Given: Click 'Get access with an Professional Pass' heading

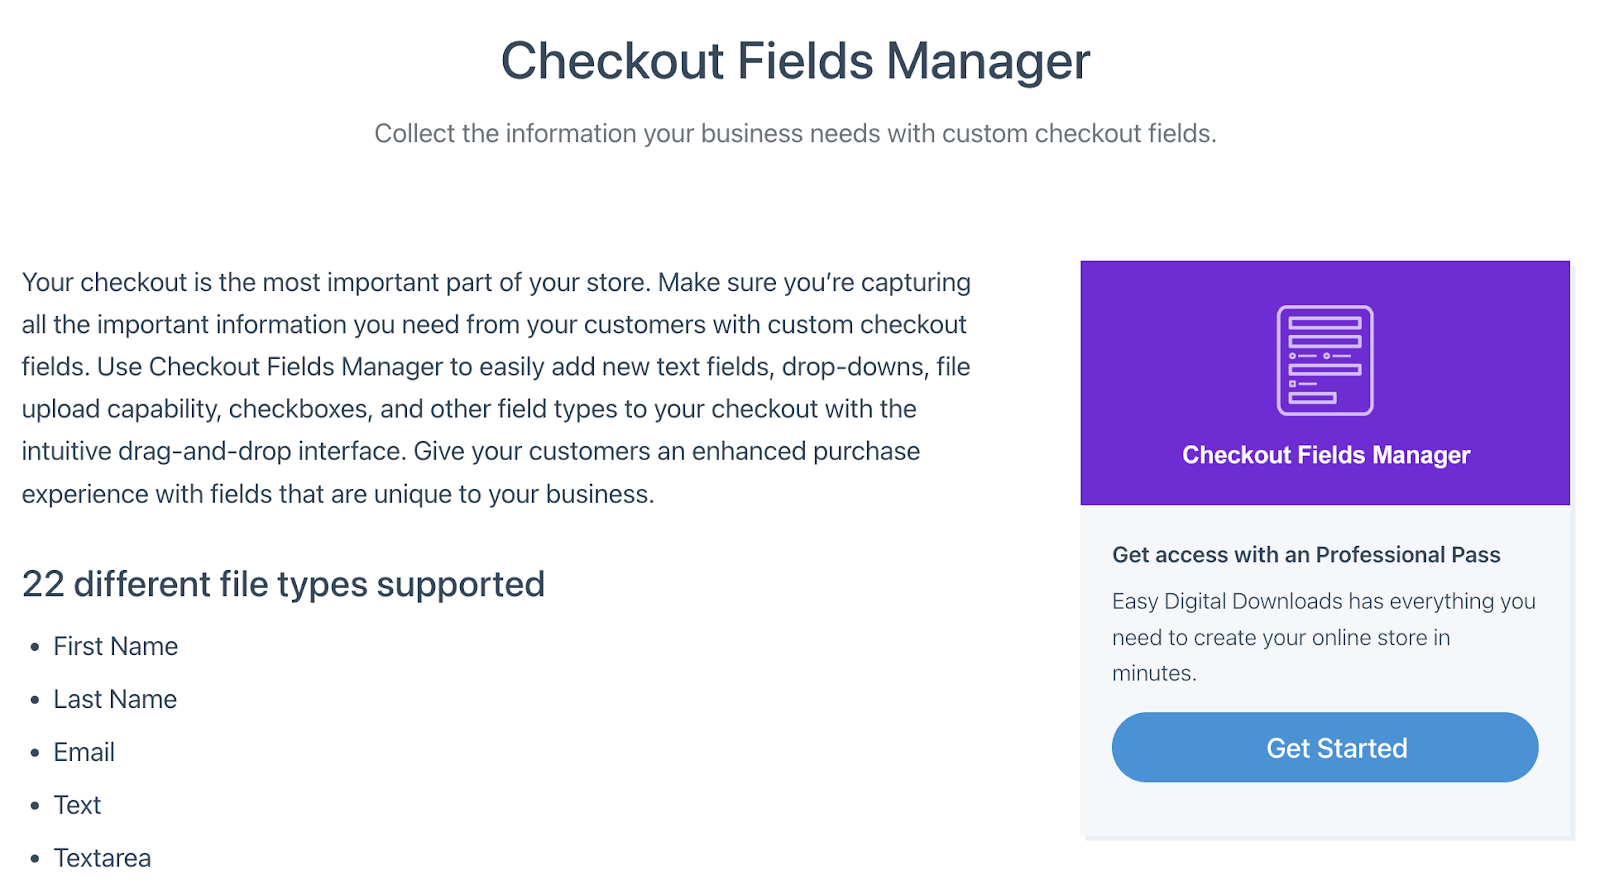Looking at the screenshot, I should pos(1306,555).
